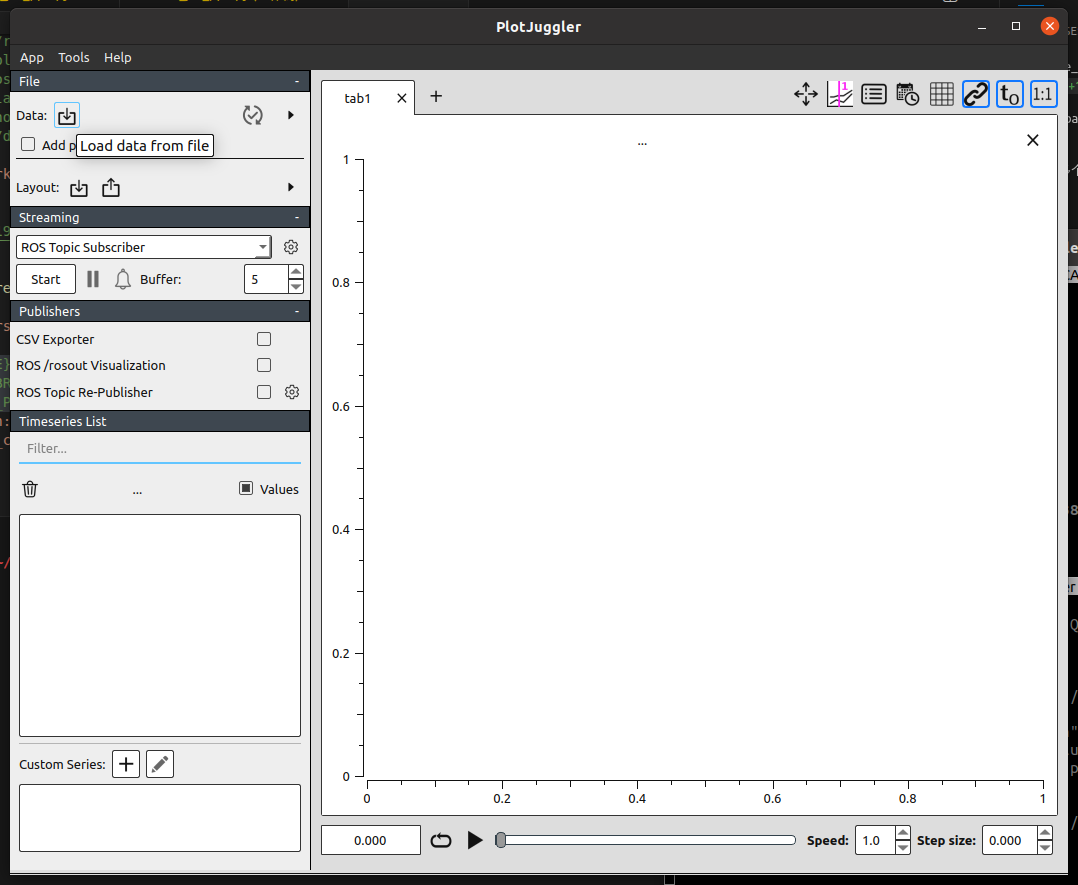Image resolution: width=1078 pixels, height=885 pixels.
Task: Collapse the Streaming section
Action: [x=296, y=217]
